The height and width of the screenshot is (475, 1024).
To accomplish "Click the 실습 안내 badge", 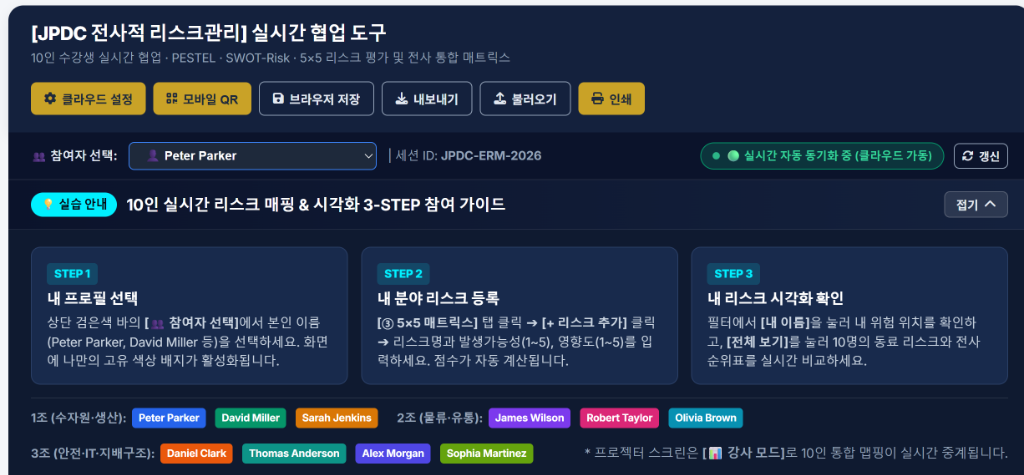I will [x=74, y=205].
